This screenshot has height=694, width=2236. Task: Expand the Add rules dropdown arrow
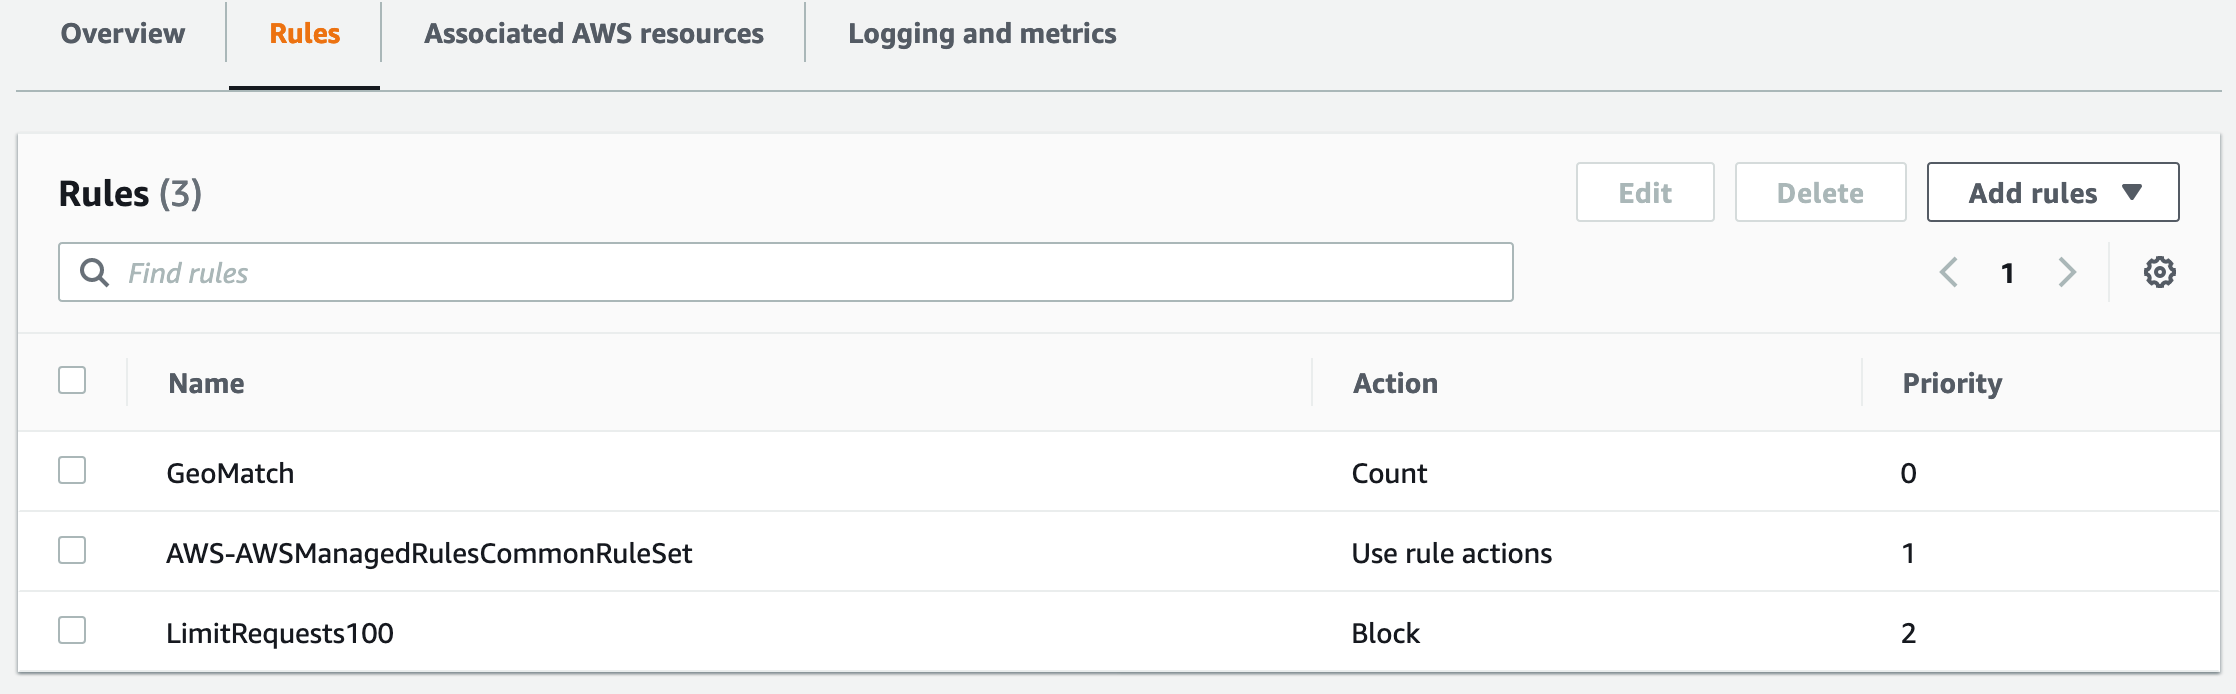[x=2131, y=192]
